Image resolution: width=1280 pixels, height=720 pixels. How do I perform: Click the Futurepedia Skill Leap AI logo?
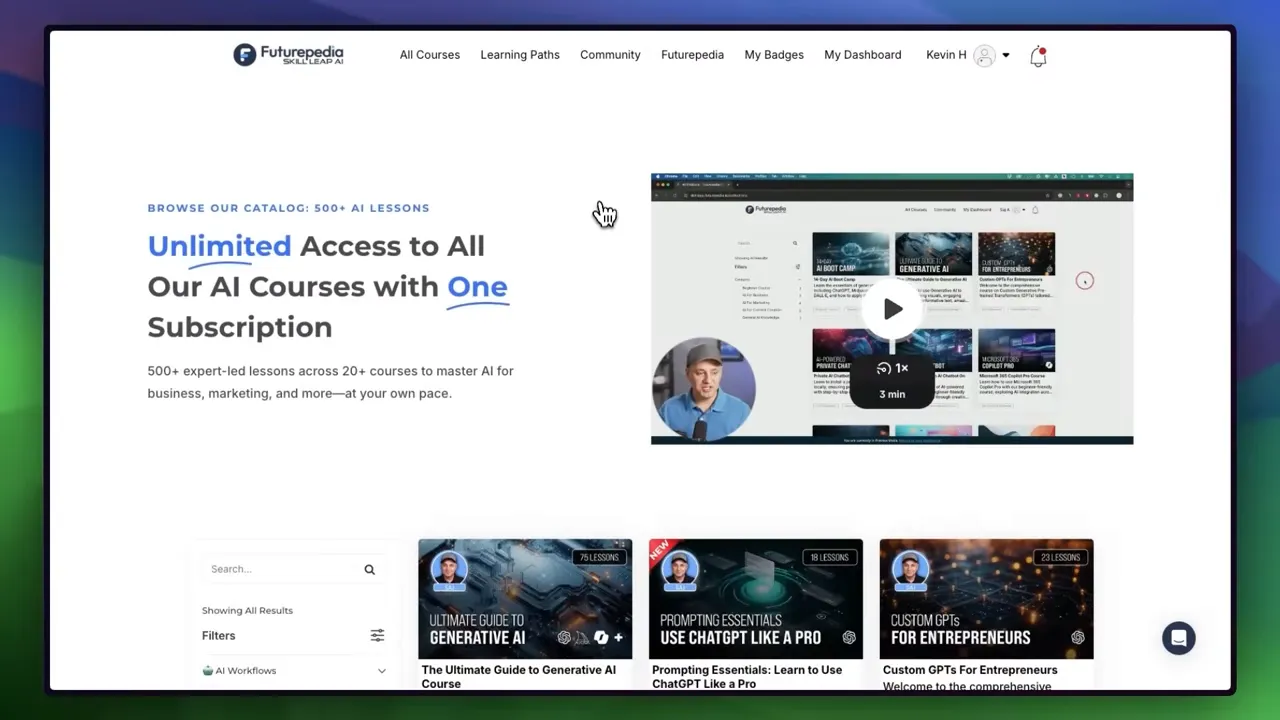[x=288, y=55]
